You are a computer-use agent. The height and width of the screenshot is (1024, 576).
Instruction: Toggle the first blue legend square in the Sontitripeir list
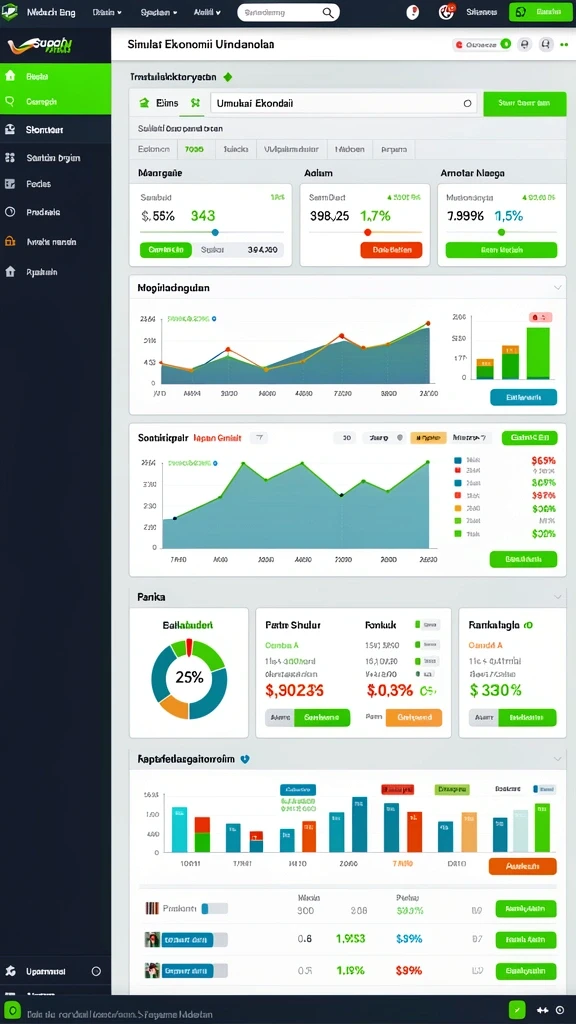[x=458, y=460]
